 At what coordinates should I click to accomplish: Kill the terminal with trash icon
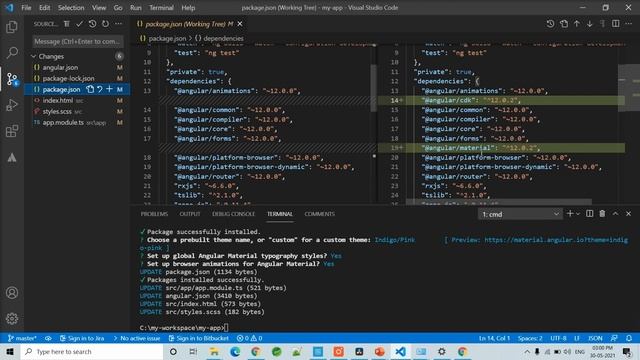[x=602, y=213]
